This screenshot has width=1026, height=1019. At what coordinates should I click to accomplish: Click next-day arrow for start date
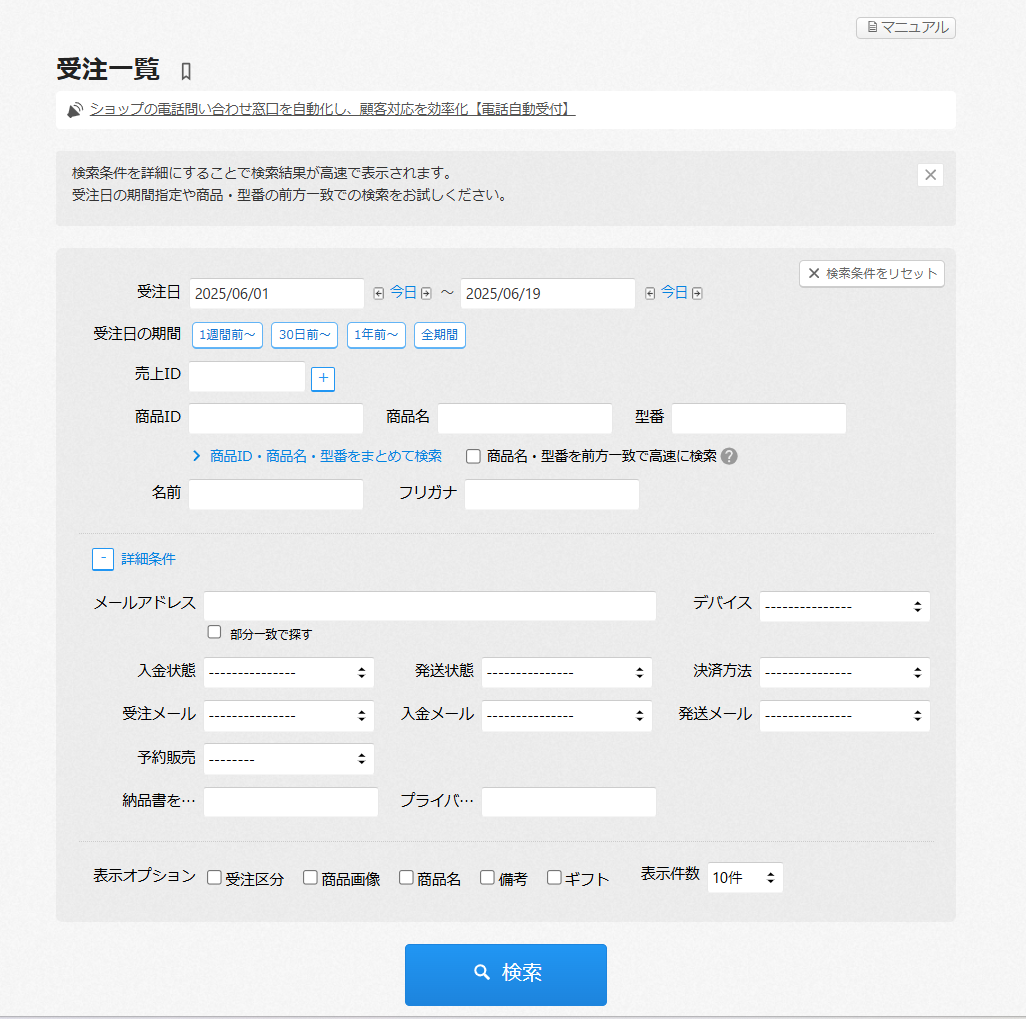426,293
